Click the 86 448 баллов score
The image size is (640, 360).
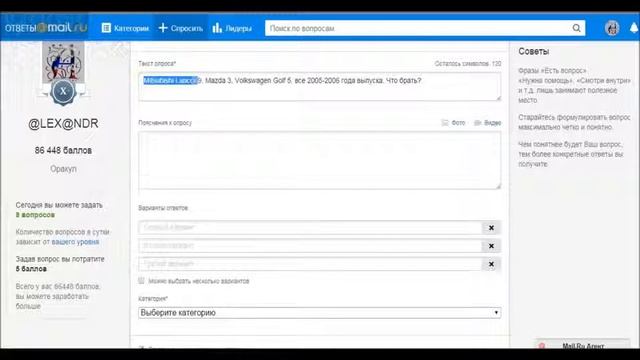coord(63,150)
